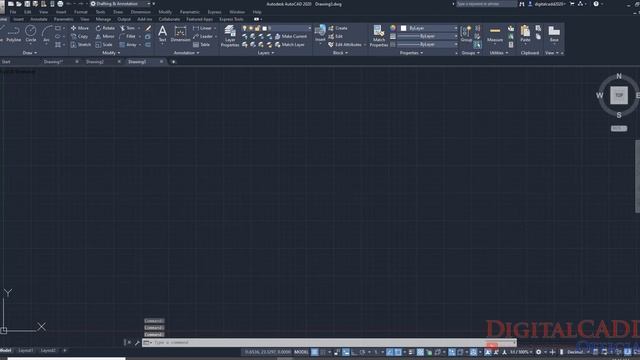Viewport: 640px width, 360px height.
Task: Expand the Modify panel
Action: click(111, 53)
